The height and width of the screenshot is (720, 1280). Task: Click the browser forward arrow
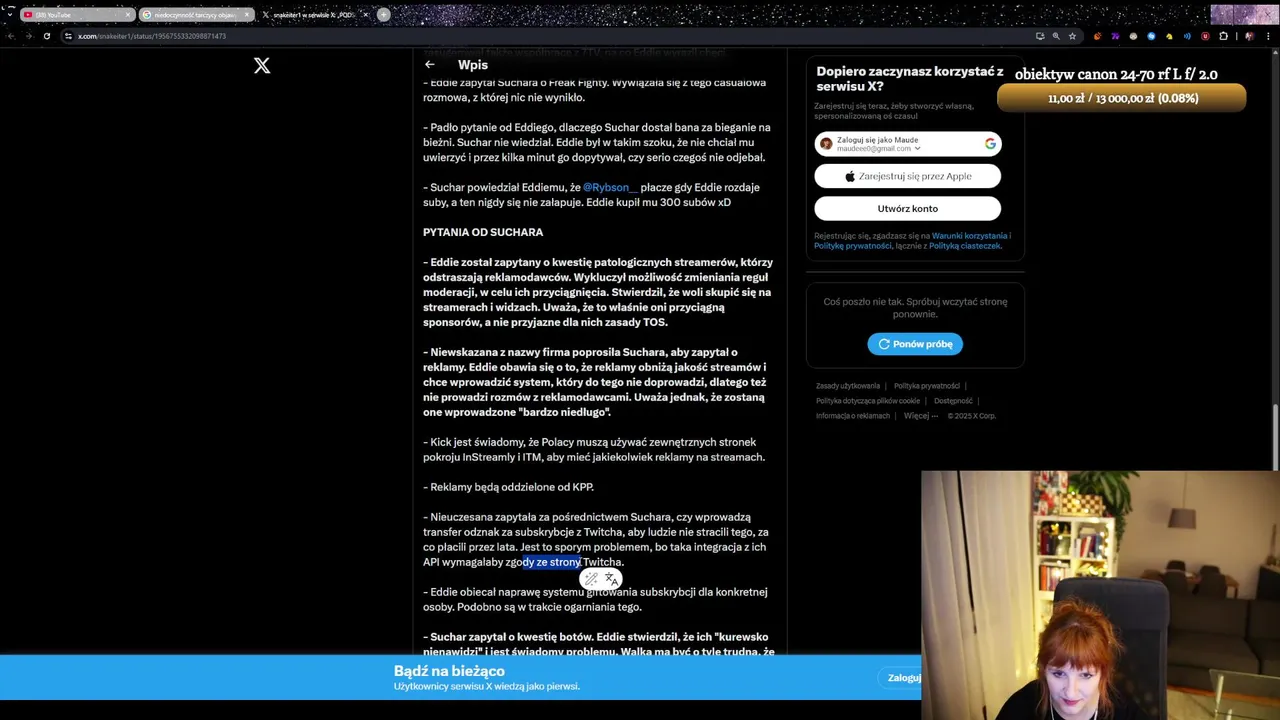tap(28, 36)
